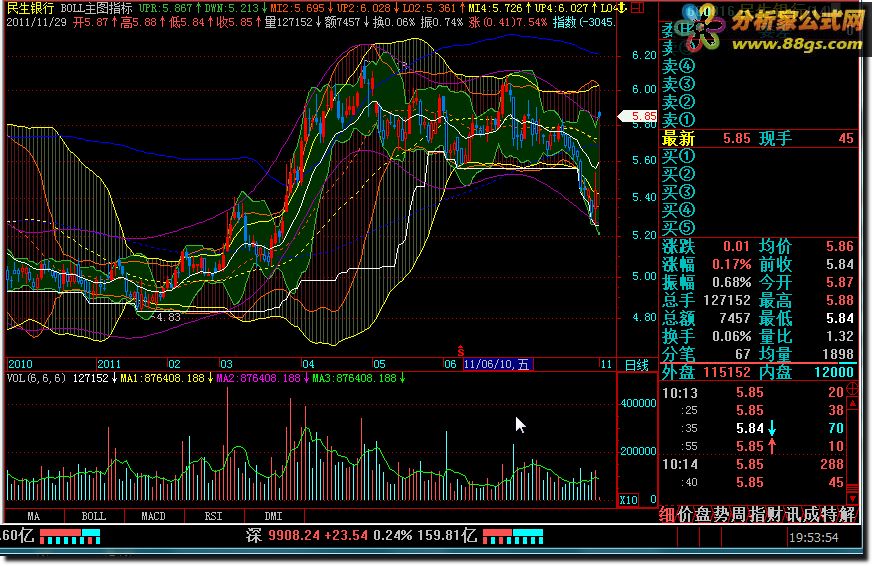The height and width of the screenshot is (566, 874).
Task: Open the 解 tab in side panel
Action: 846,514
